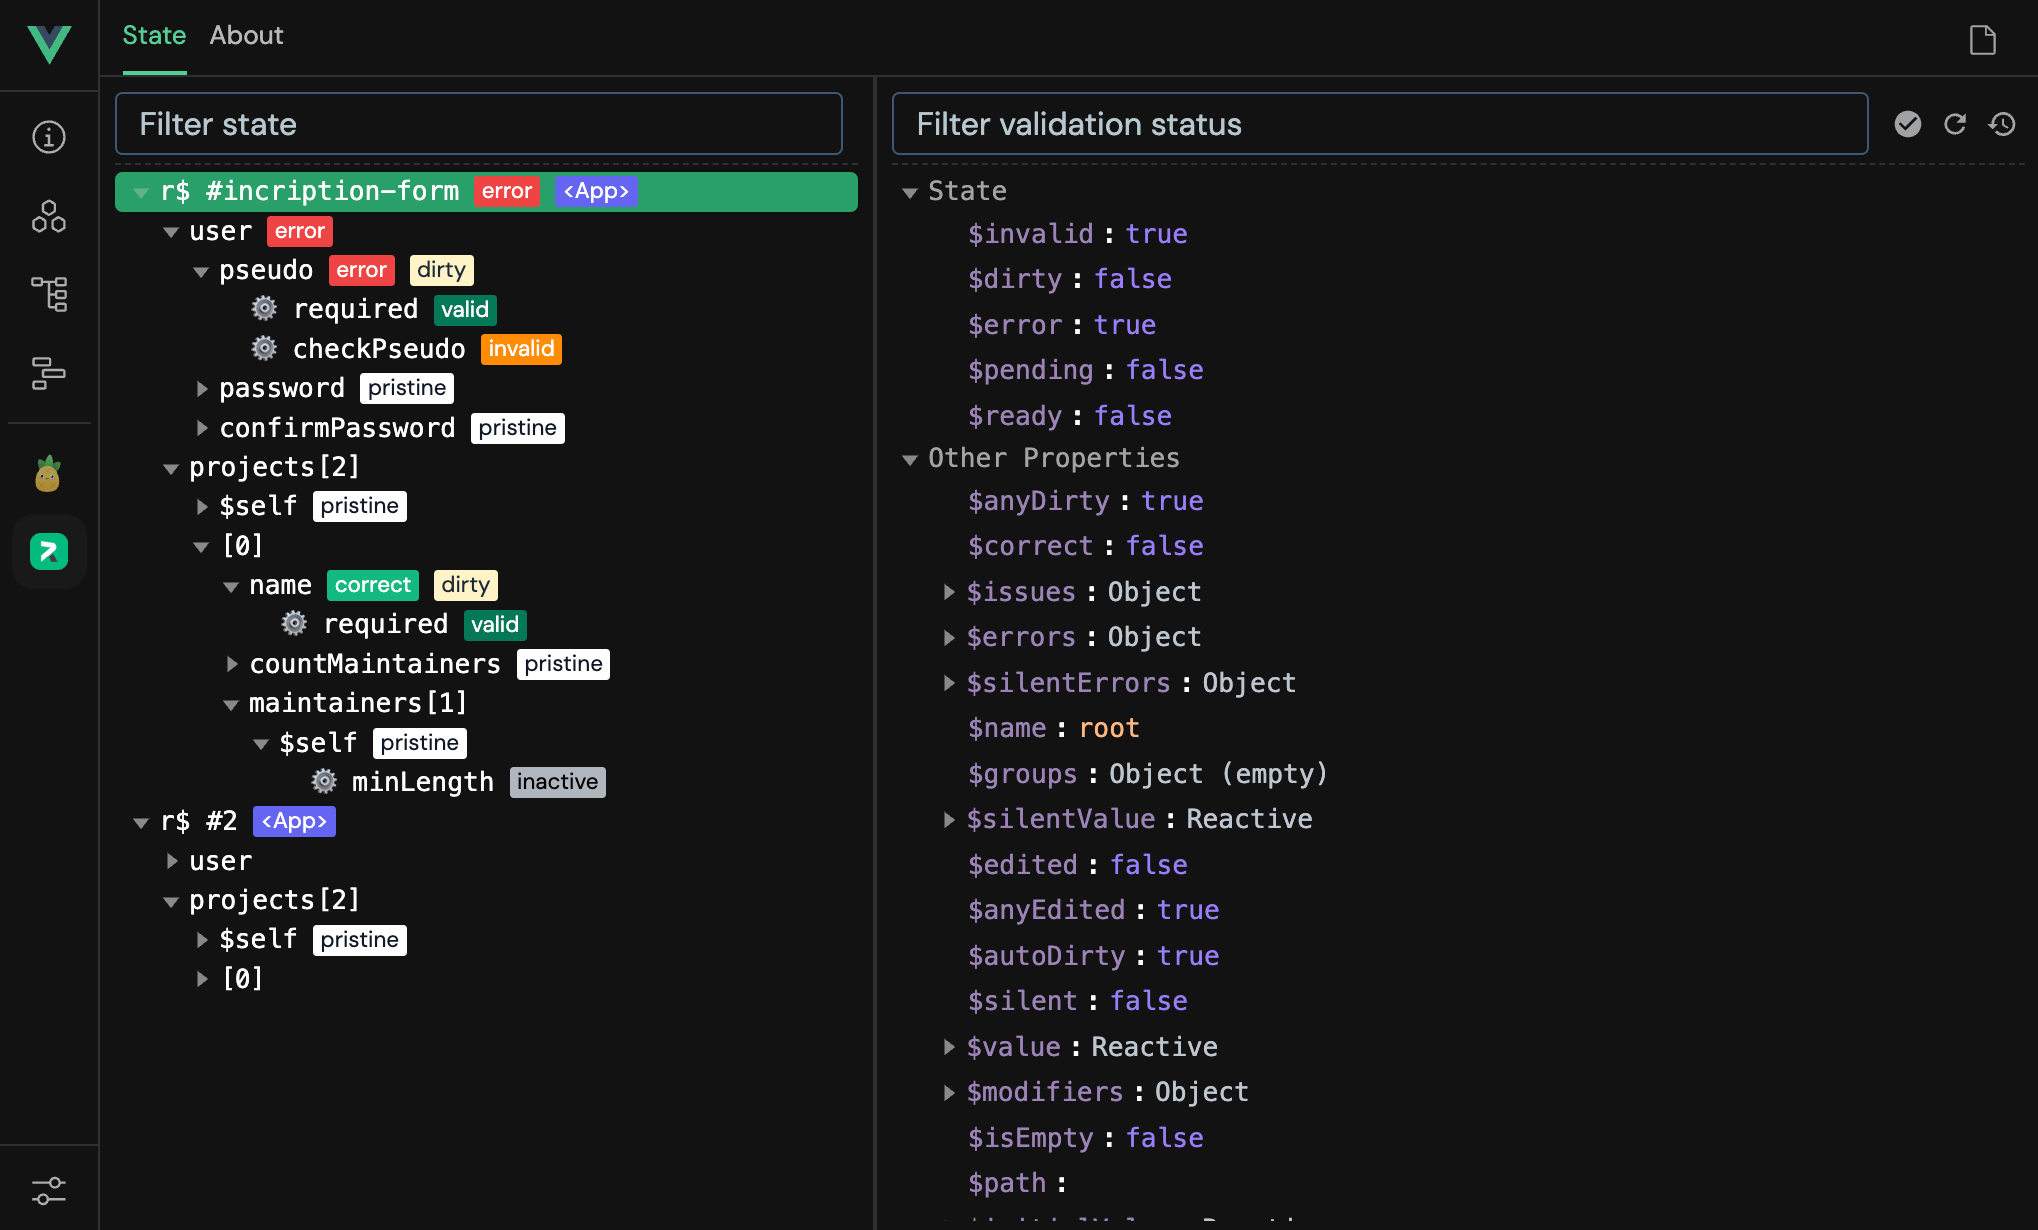Trigger validation via check-circle icon
The height and width of the screenshot is (1230, 2038).
pyautogui.click(x=1908, y=124)
